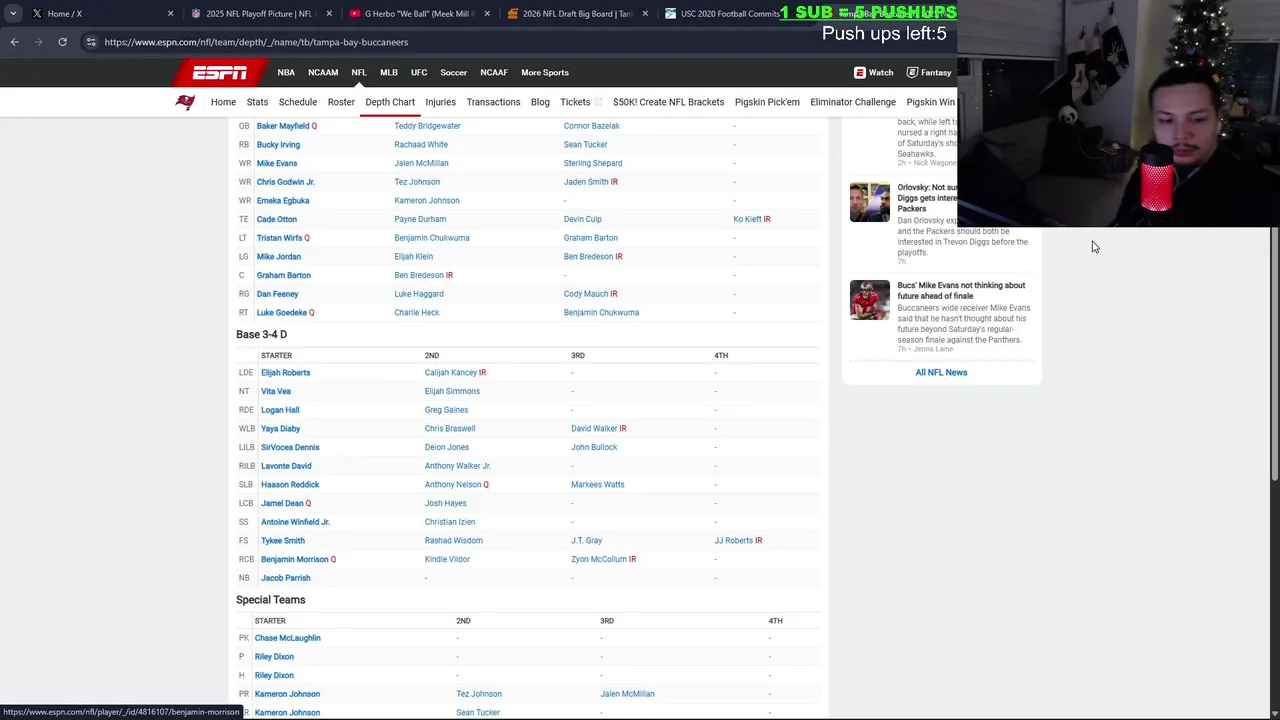Open Benjamin Morrison player page
The image size is (1280, 720).
click(294, 559)
